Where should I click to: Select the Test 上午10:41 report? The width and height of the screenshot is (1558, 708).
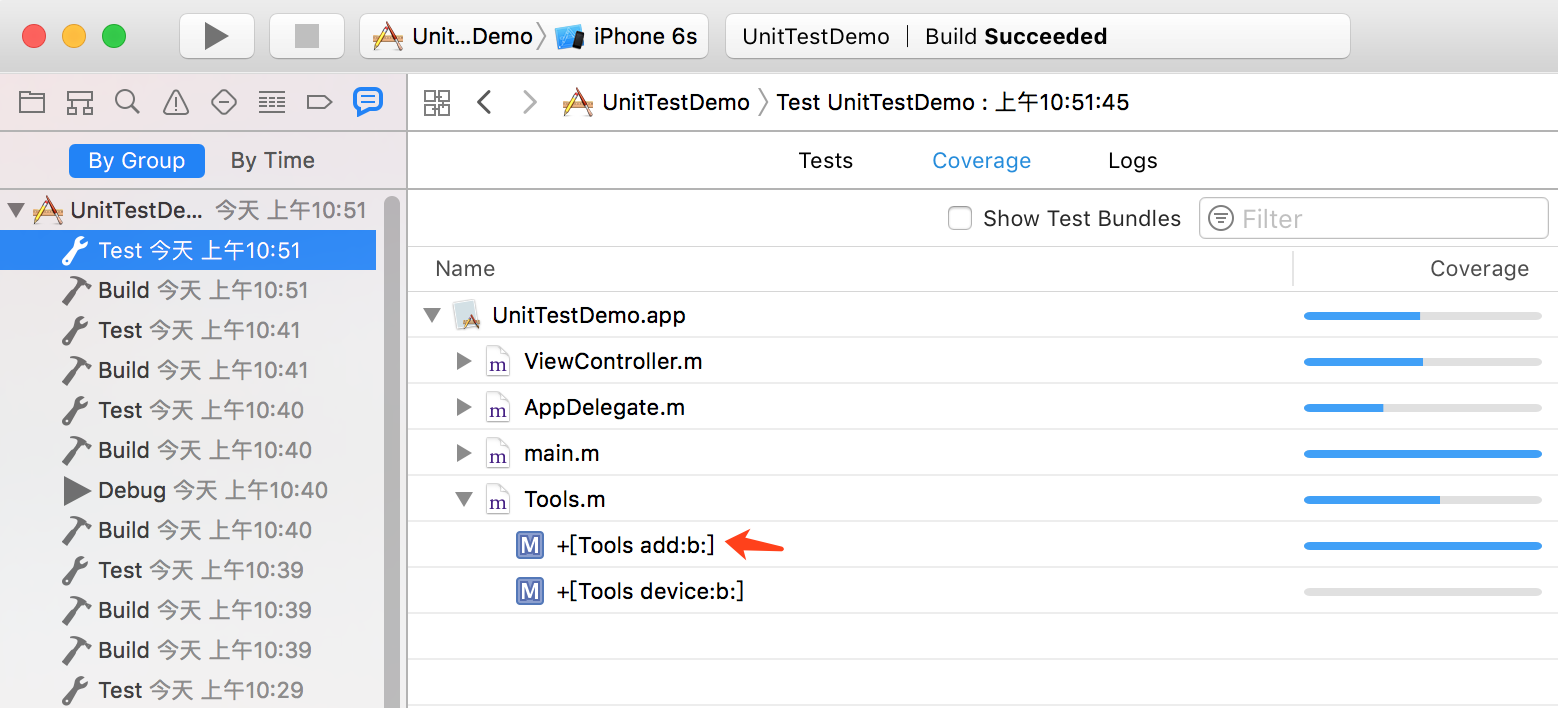pyautogui.click(x=188, y=330)
